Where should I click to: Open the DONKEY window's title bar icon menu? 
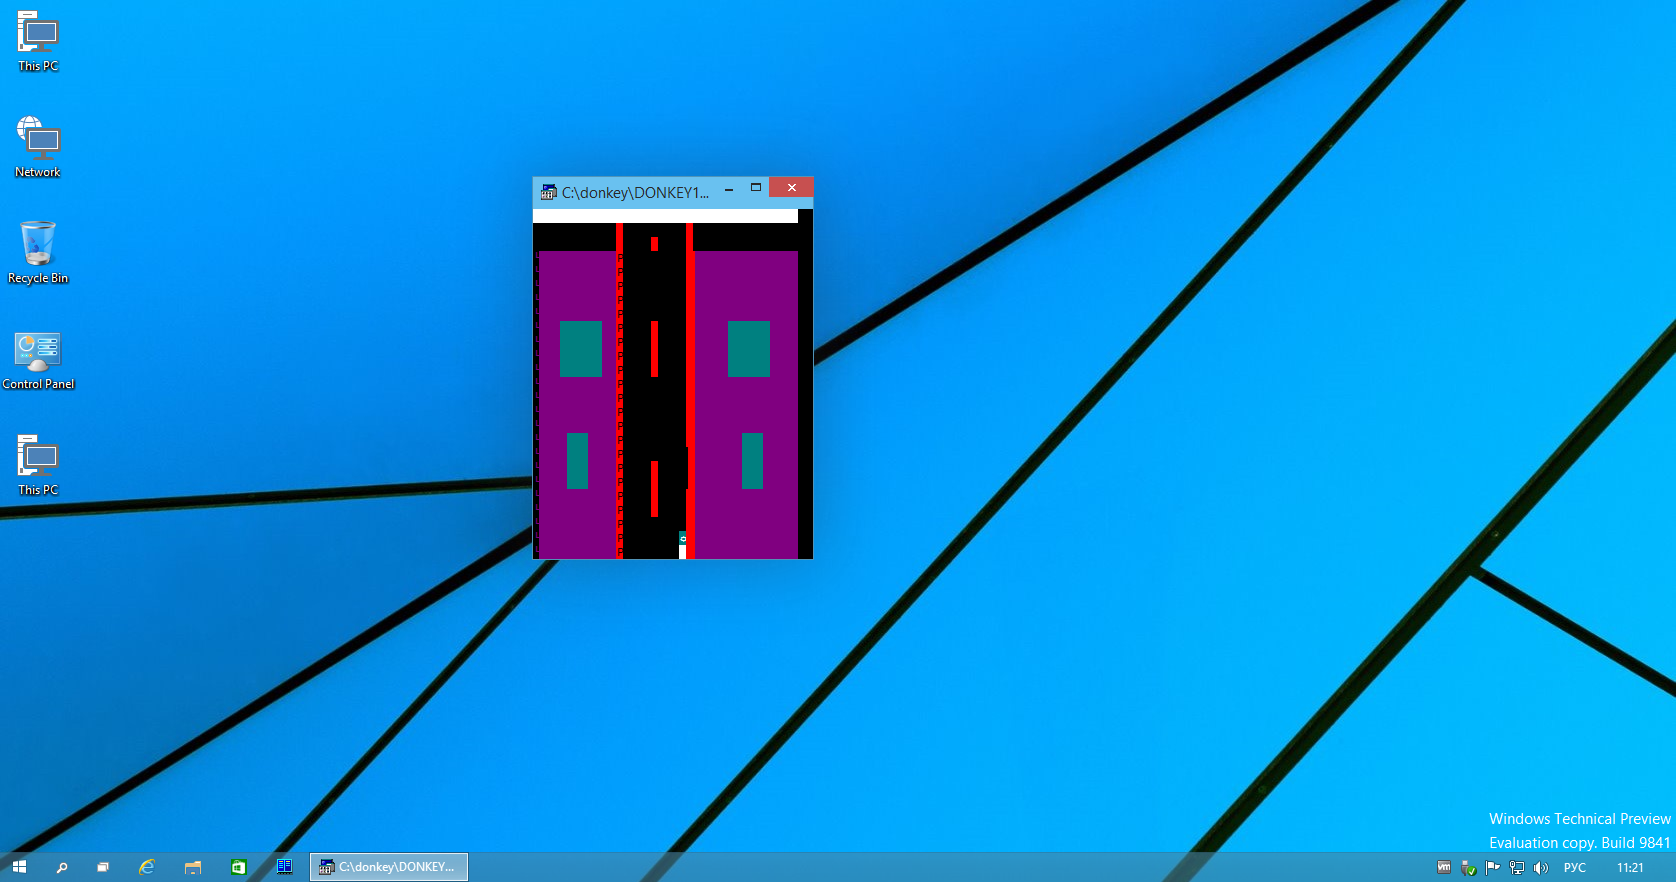coord(548,192)
